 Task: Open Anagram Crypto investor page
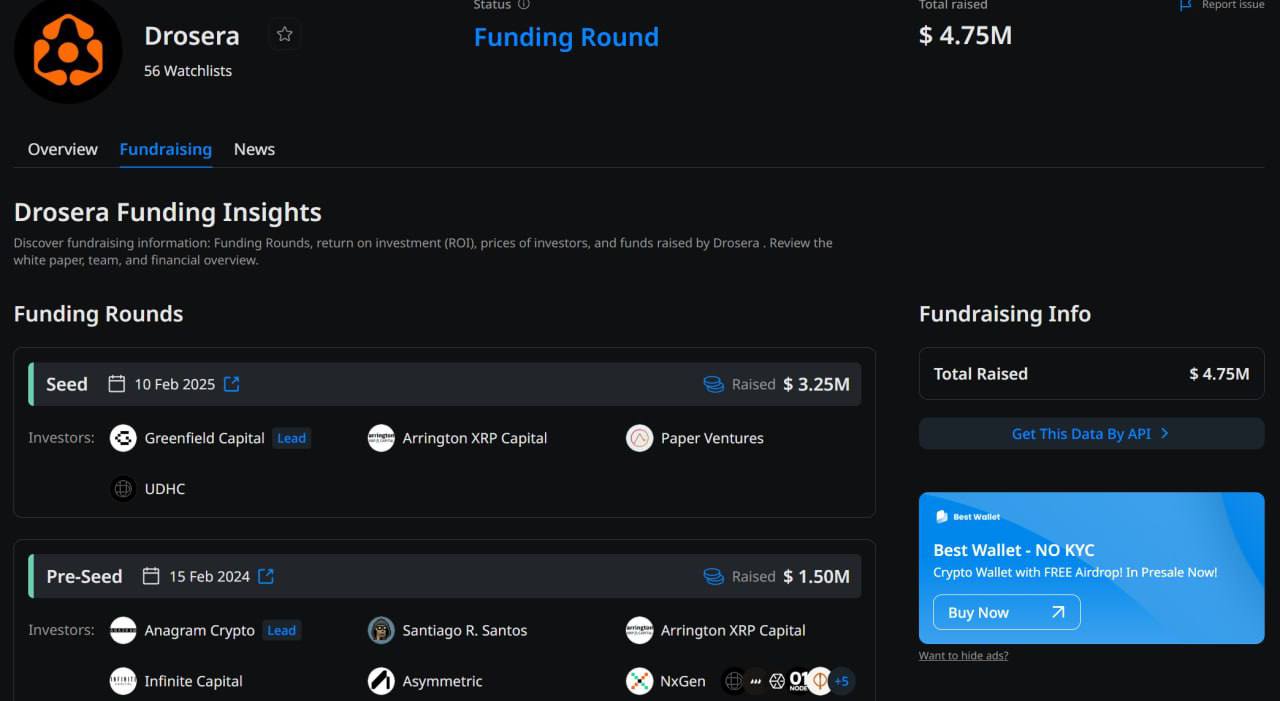199,630
